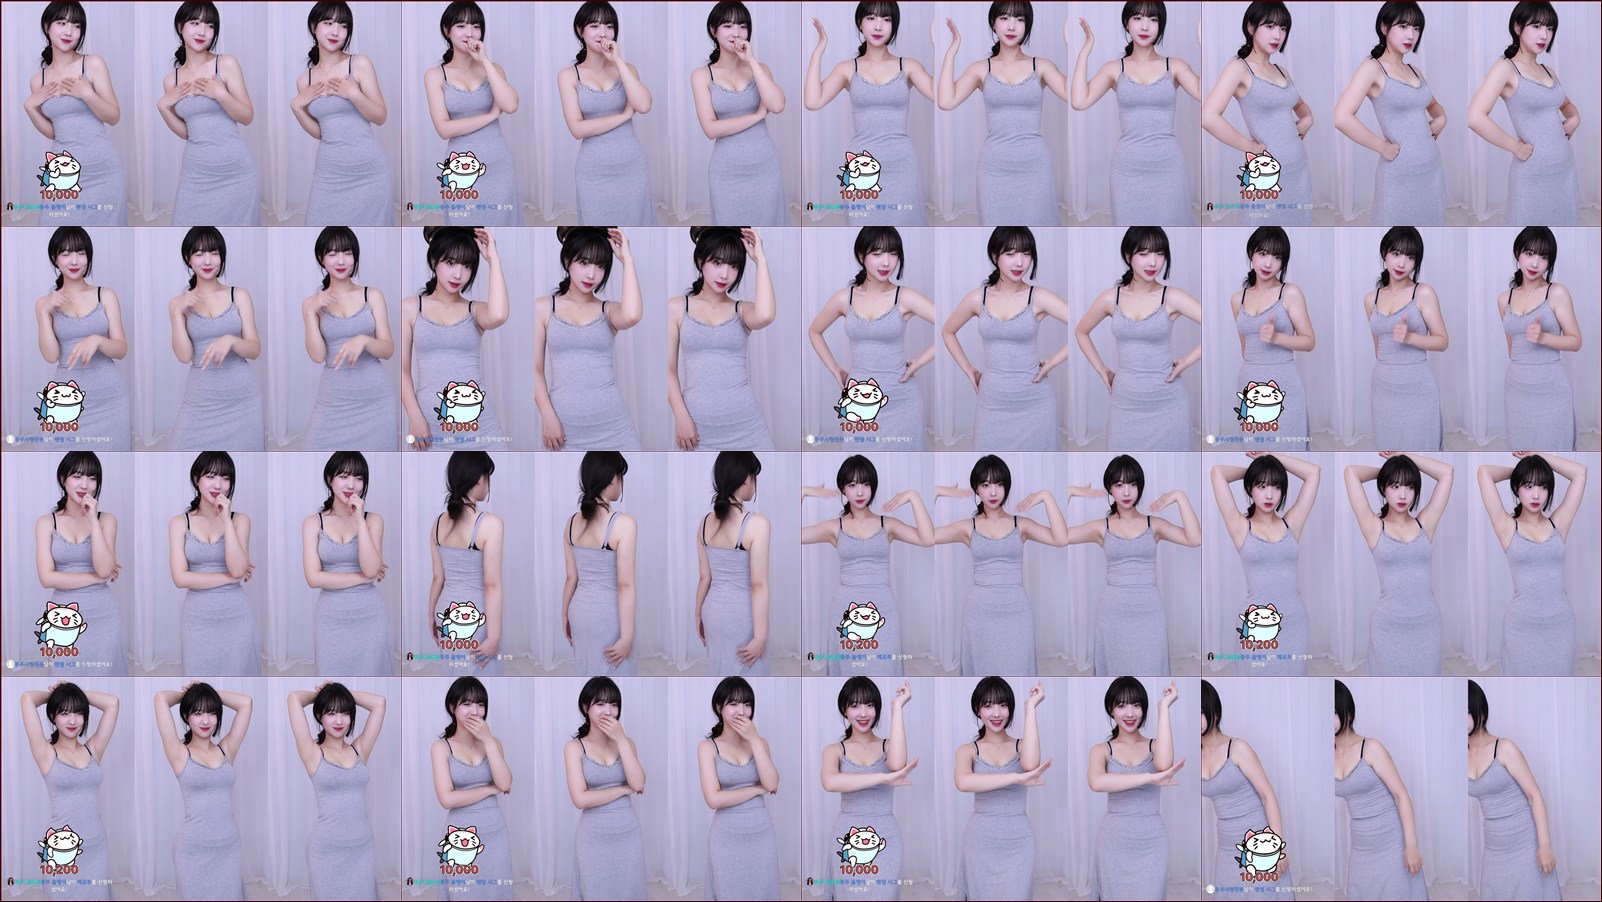Viewport: 1602px width, 902px height.
Task: Open the thumbnail with arms stretched out in wave pose
Action: [x=1001, y=563]
